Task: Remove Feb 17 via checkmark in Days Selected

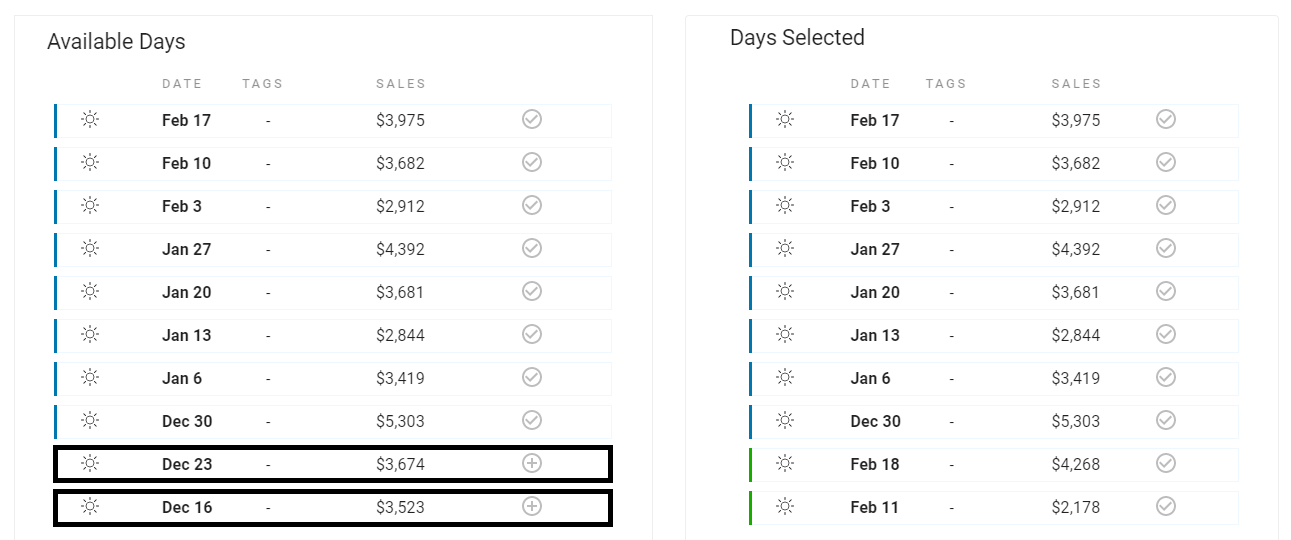Action: (1166, 119)
